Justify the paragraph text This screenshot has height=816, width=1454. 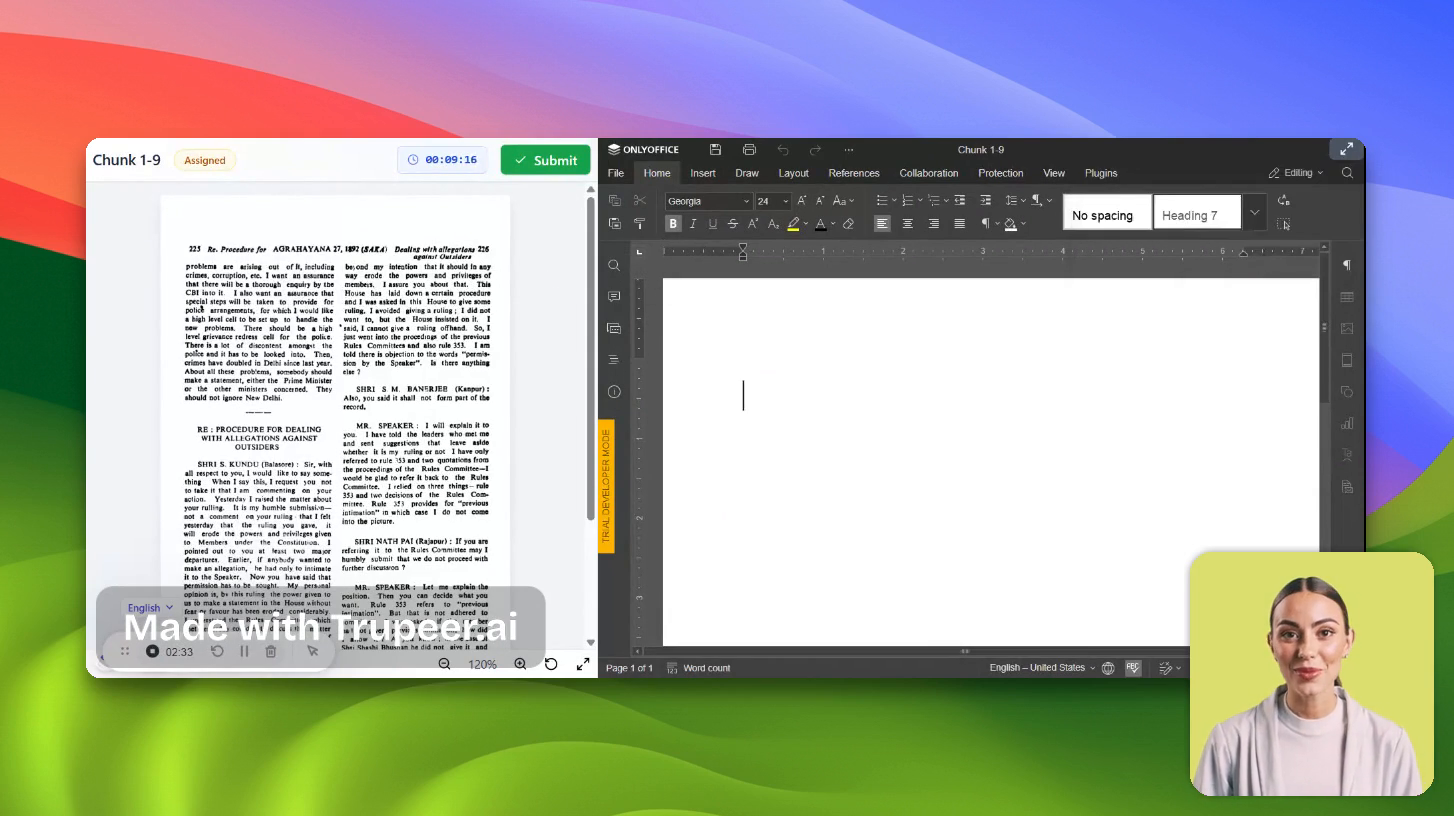[960, 224]
